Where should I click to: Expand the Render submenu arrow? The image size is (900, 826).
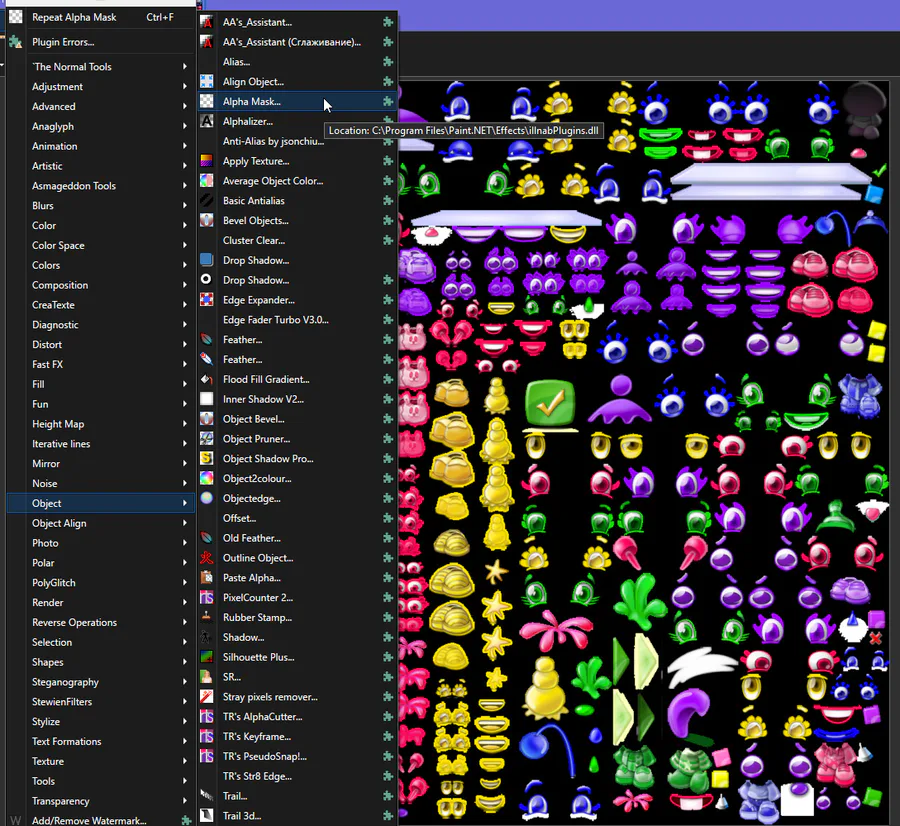[185, 603]
